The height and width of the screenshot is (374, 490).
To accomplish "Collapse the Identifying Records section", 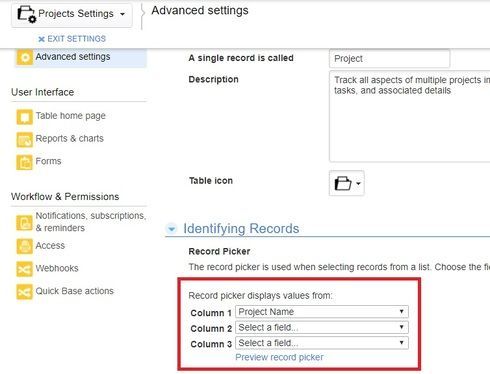I will coord(171,229).
